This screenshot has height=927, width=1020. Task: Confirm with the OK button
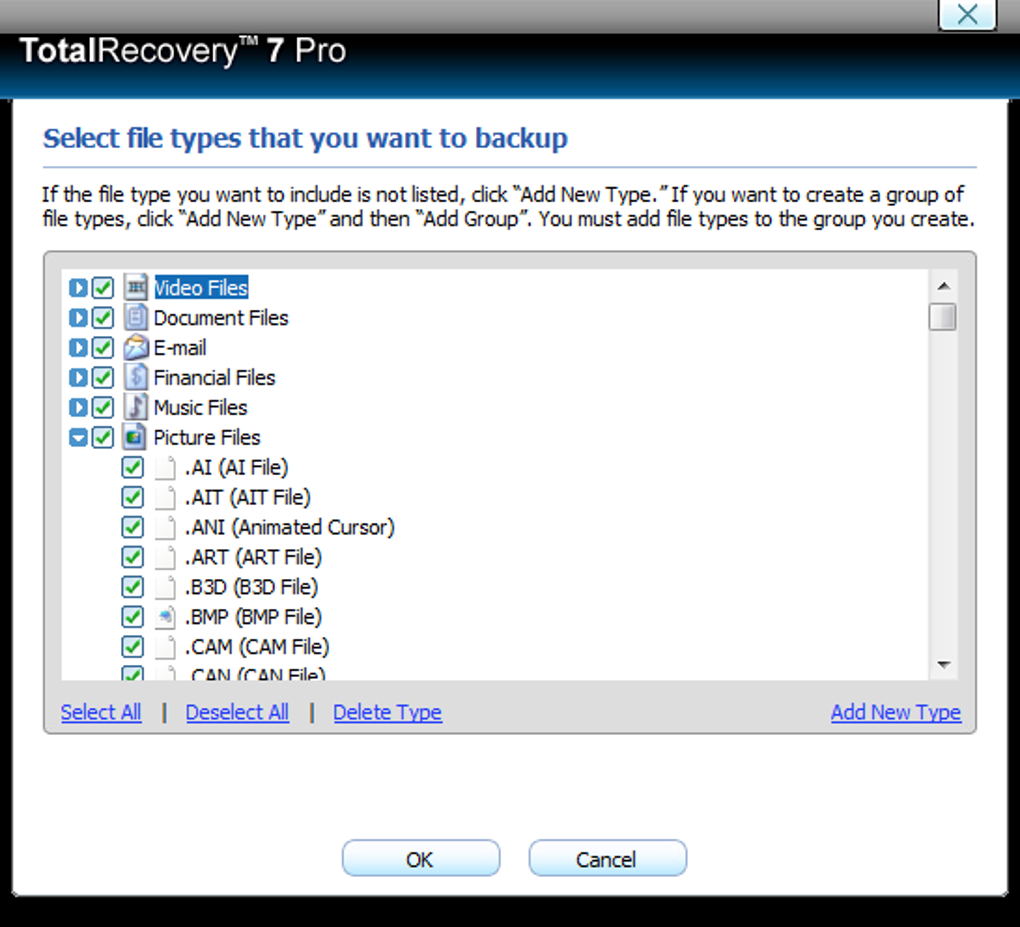click(421, 859)
